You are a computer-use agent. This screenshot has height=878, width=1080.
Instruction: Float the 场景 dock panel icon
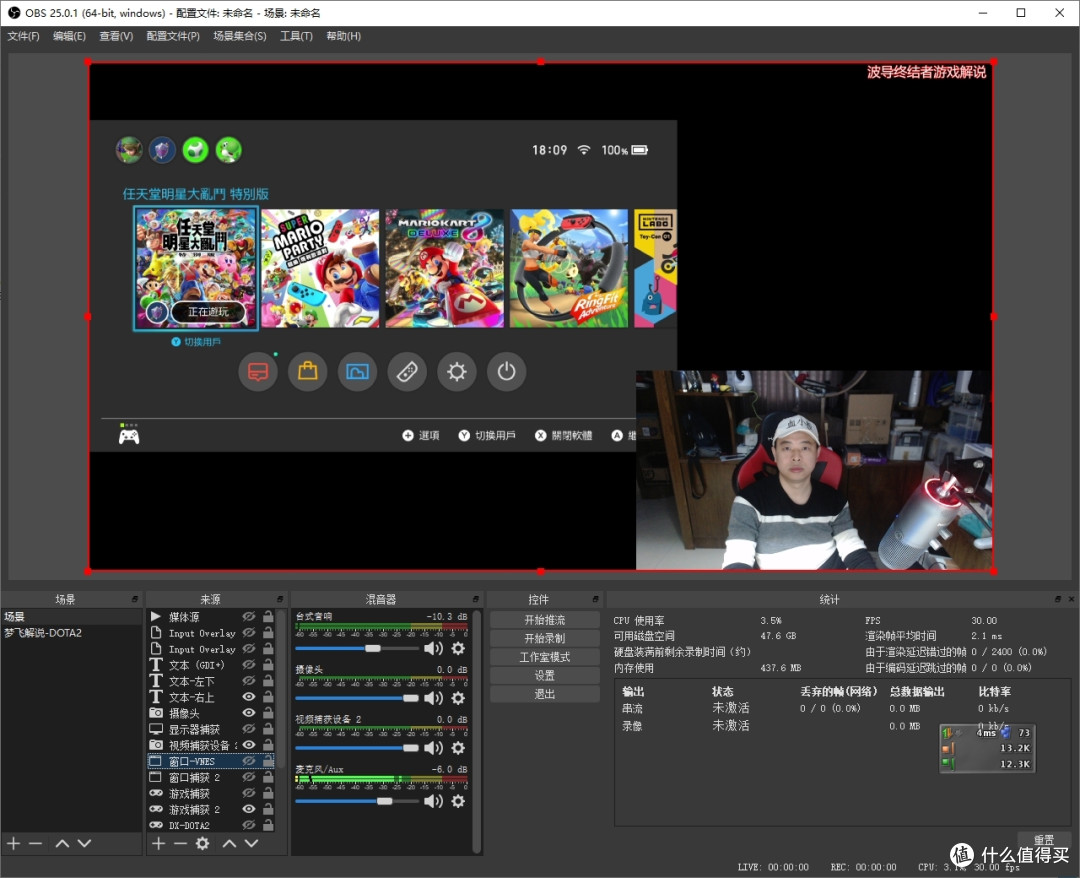tap(135, 599)
